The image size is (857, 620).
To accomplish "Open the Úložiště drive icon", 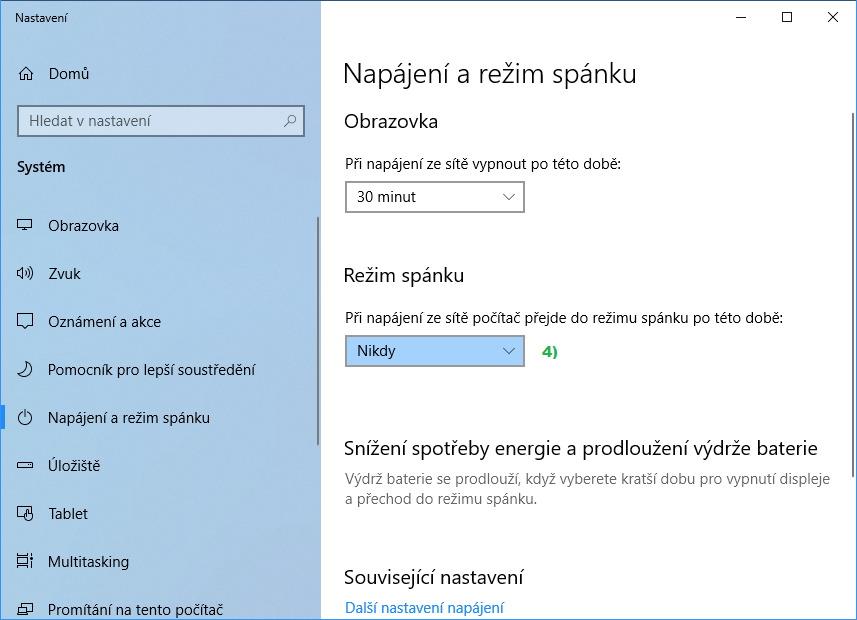I will click(x=25, y=465).
